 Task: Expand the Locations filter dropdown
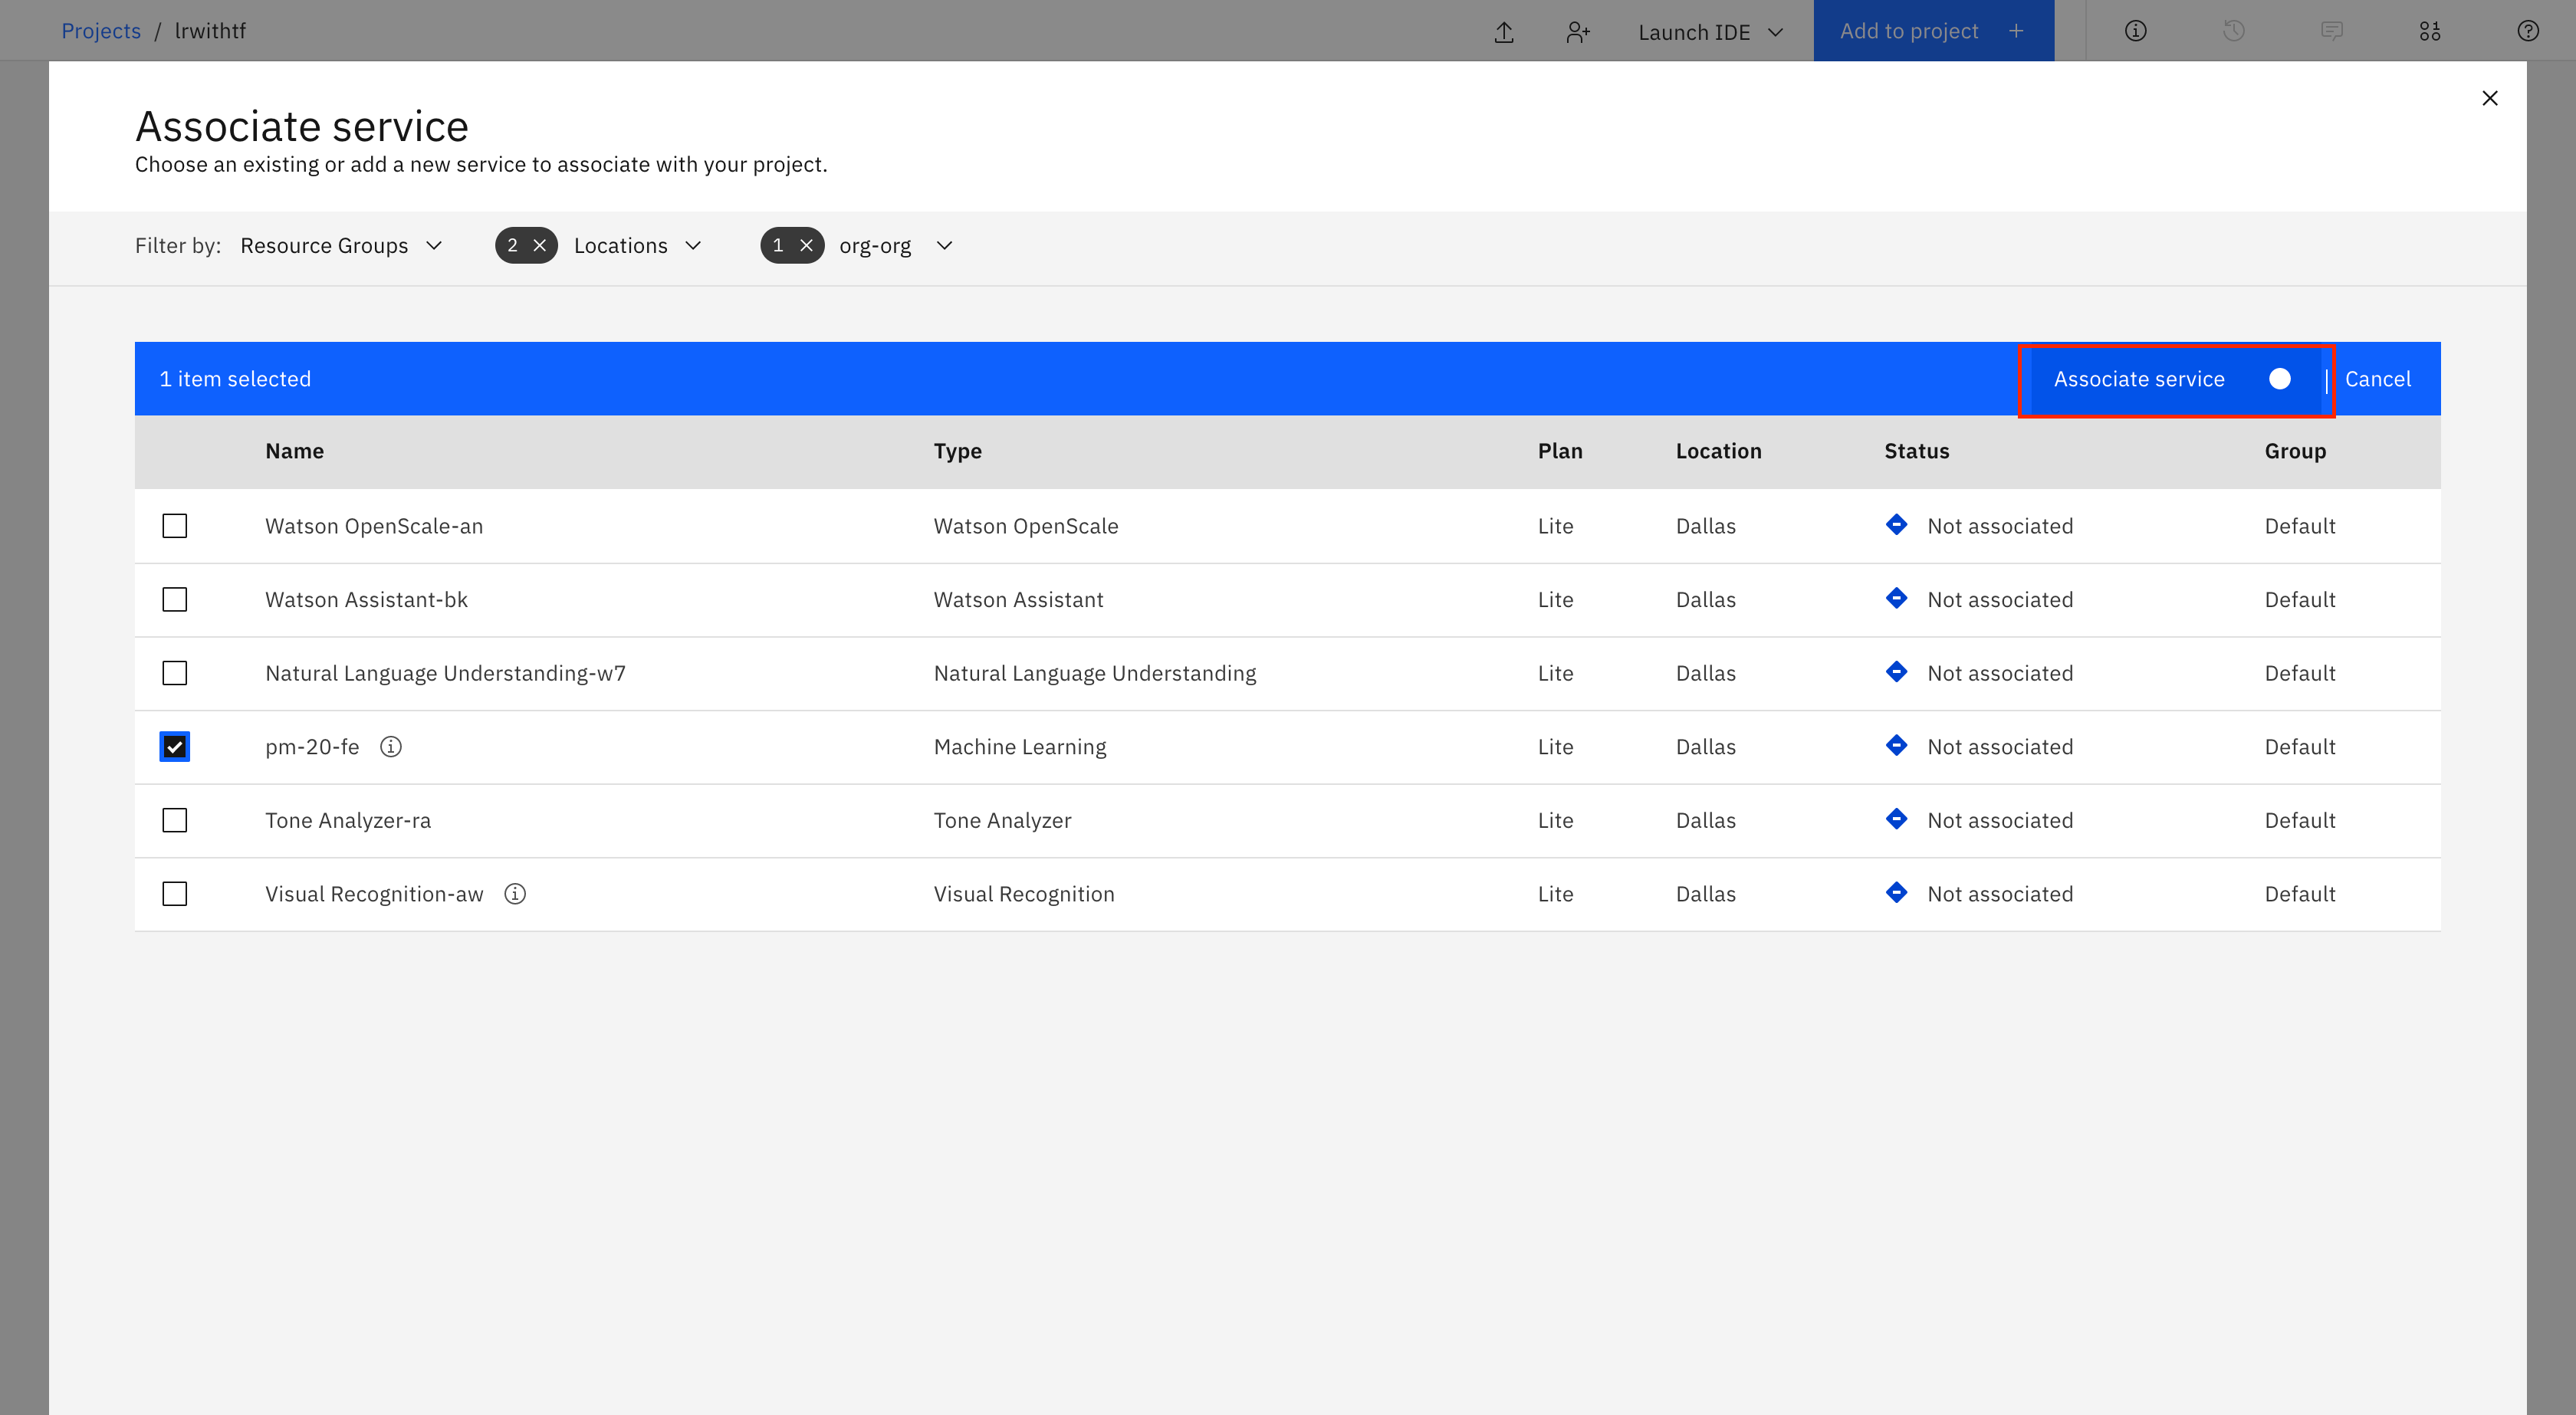coord(637,246)
